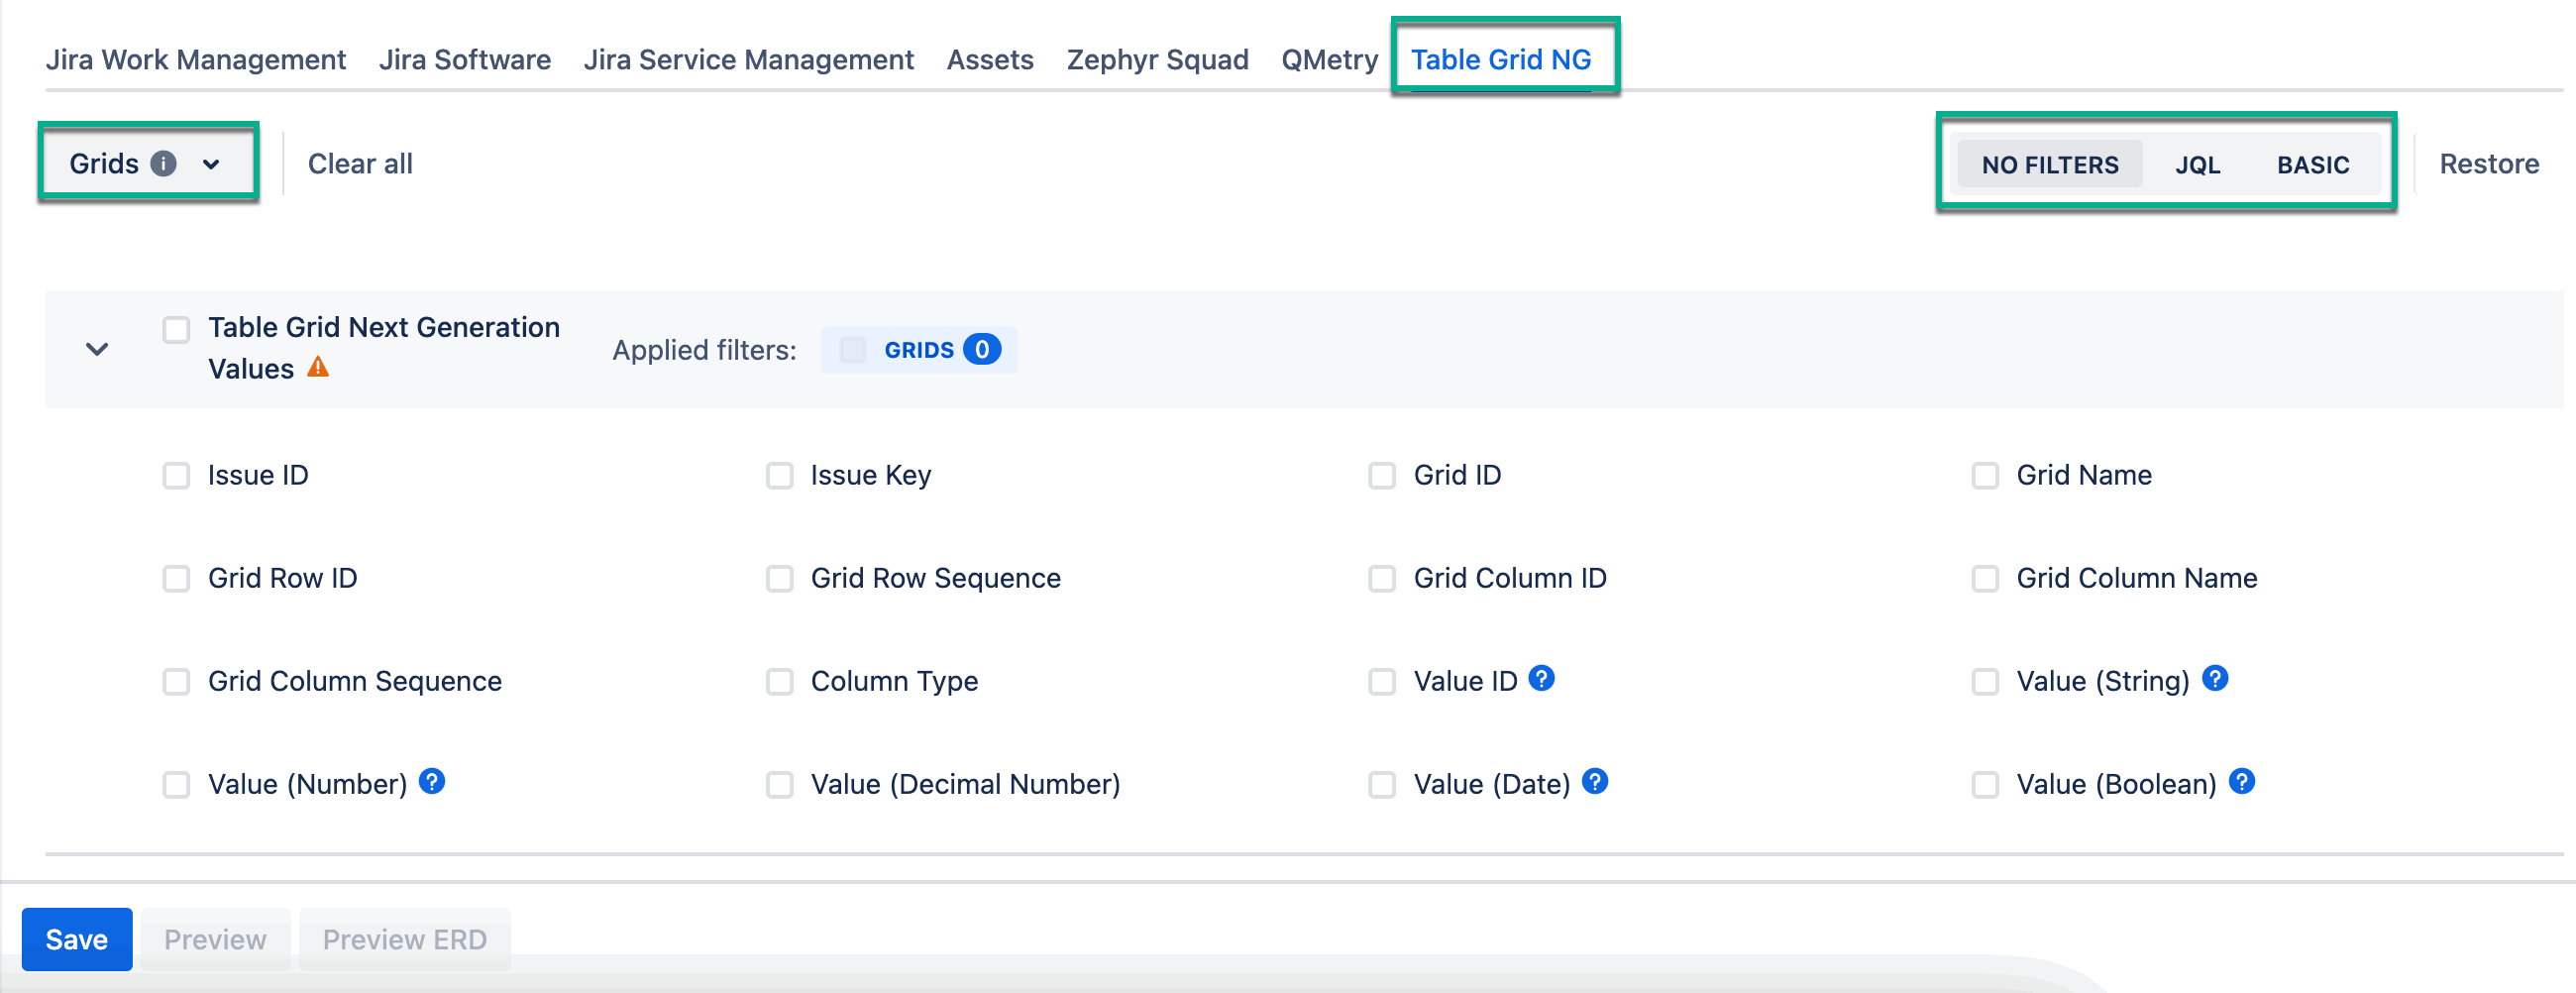Enable the Grid Column Name checkbox
The image size is (2576, 993).
point(1984,578)
